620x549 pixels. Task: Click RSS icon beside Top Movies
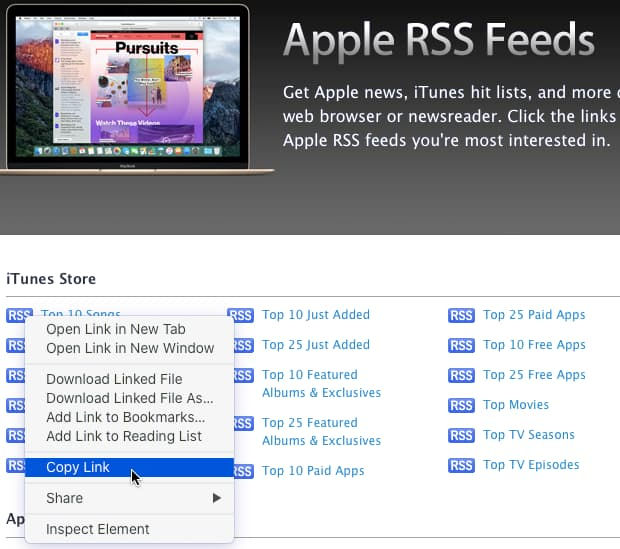(x=461, y=406)
